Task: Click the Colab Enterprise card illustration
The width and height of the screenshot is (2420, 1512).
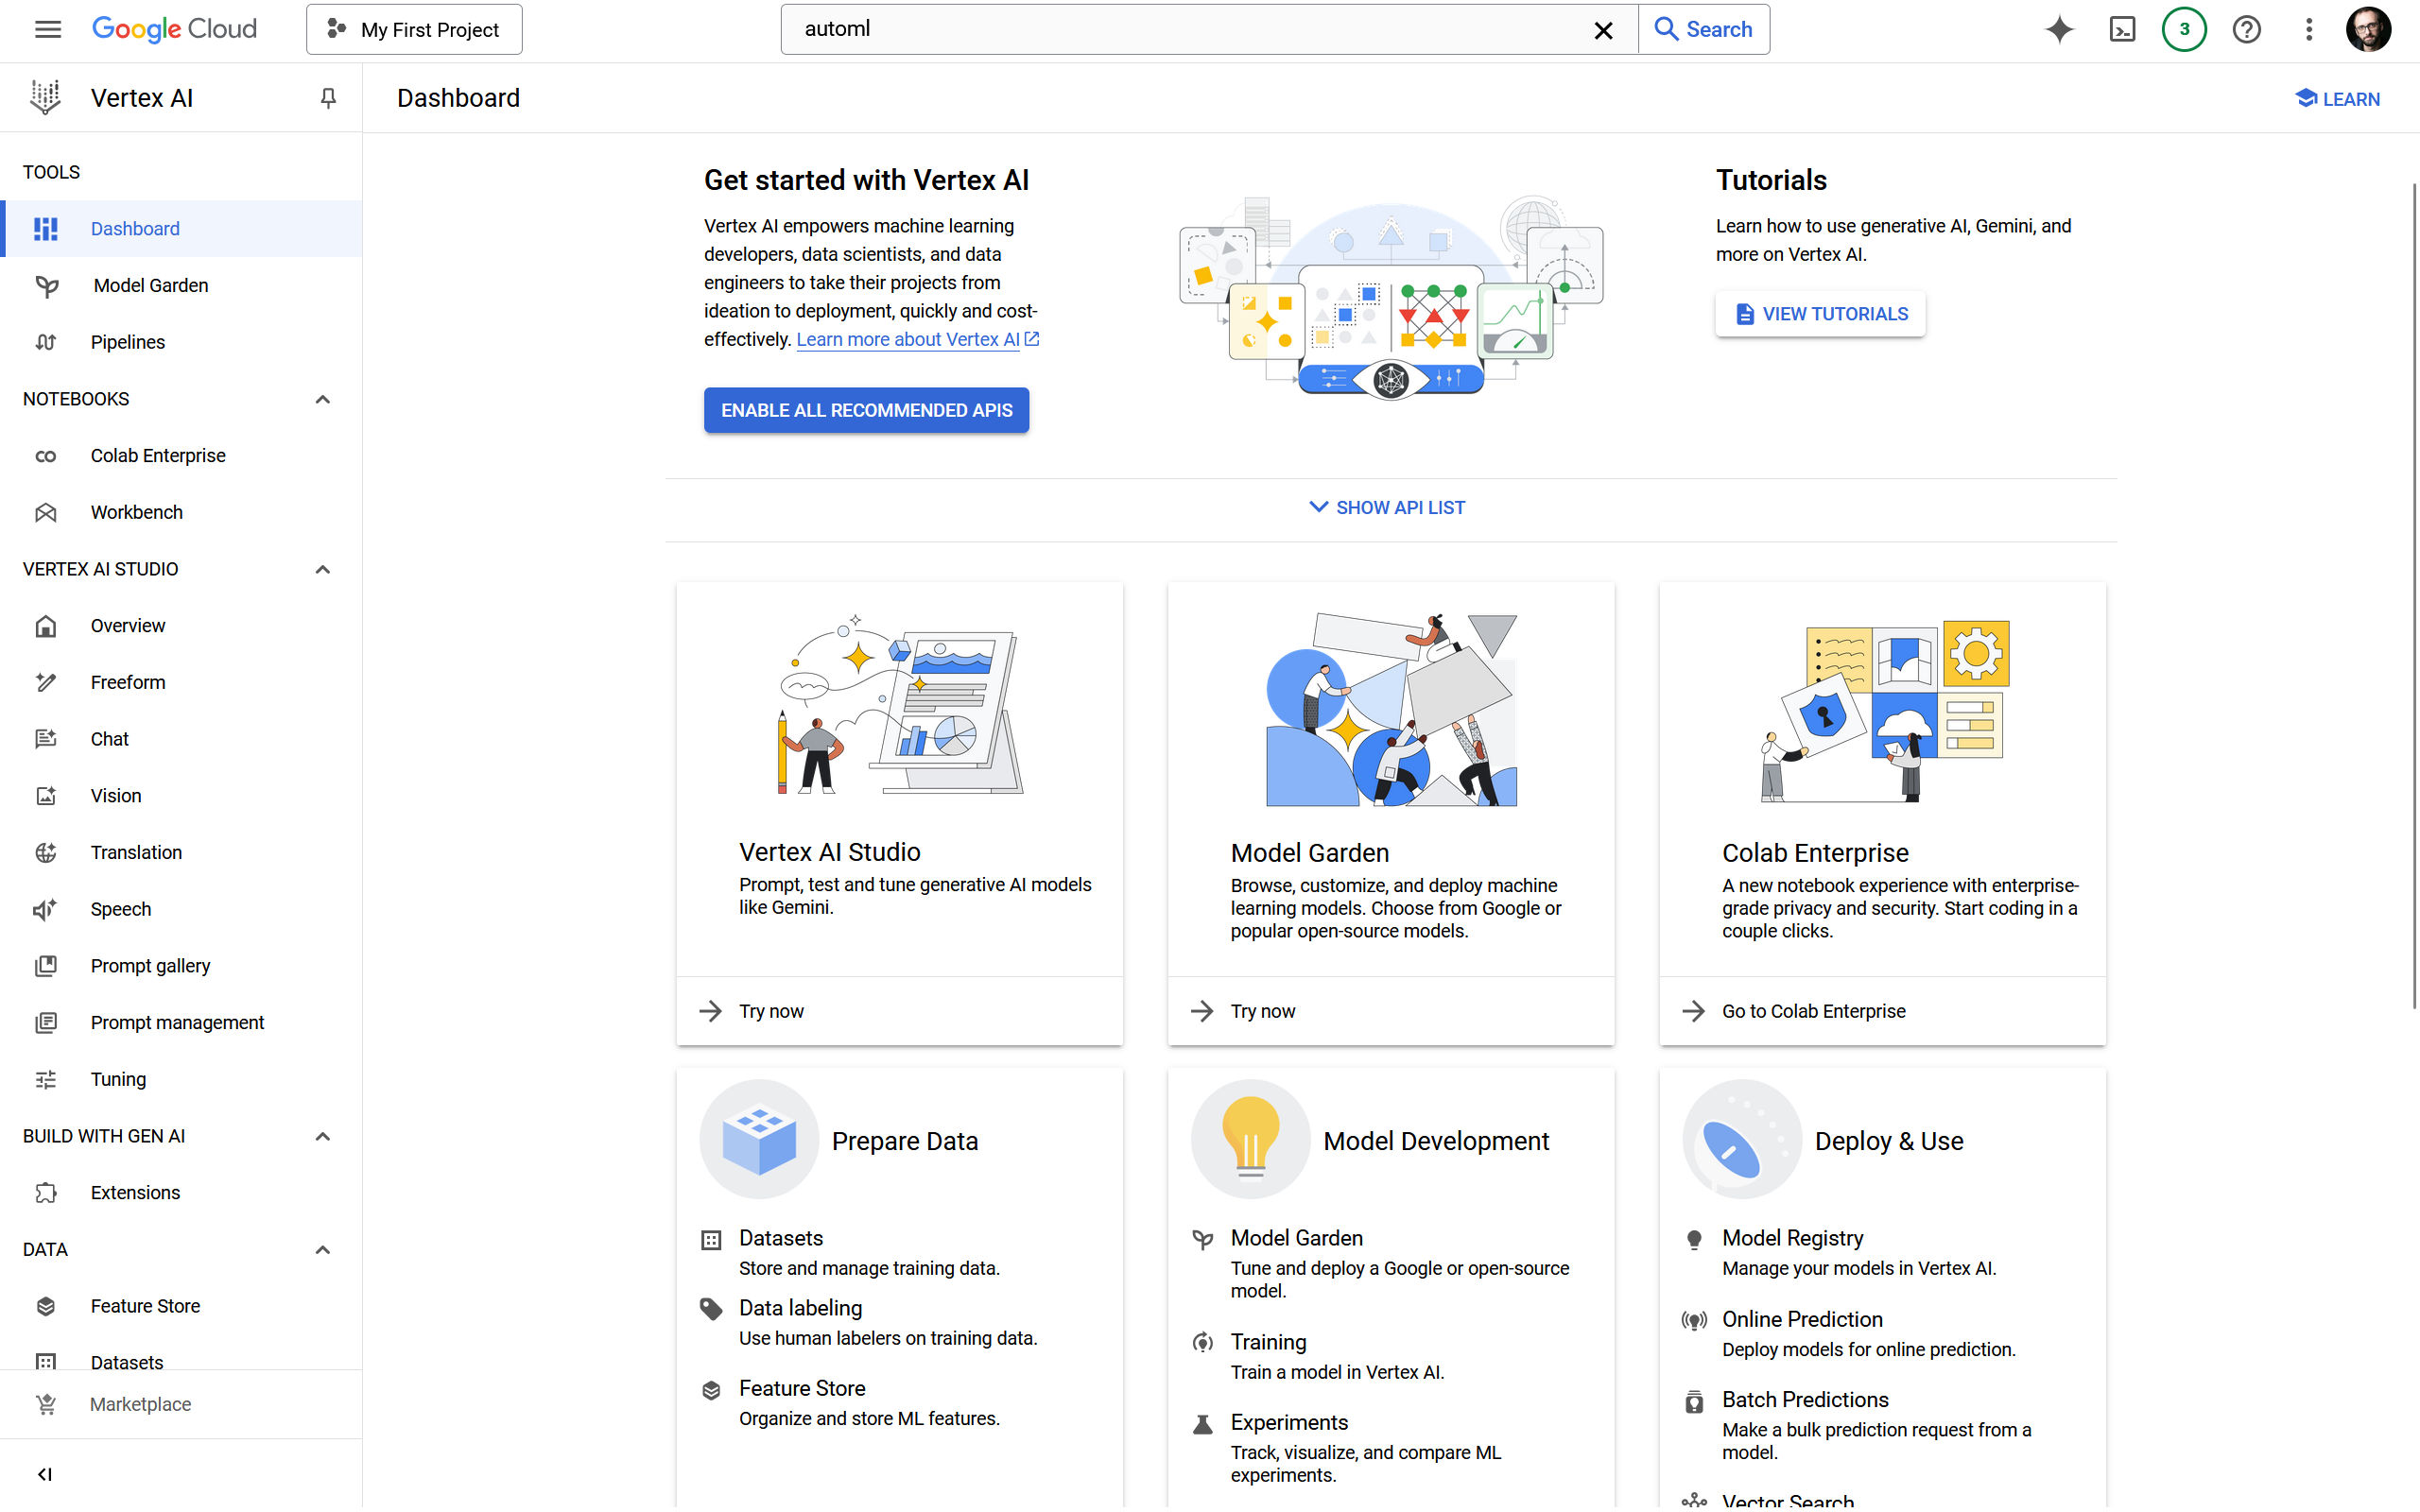Action: tap(1883, 710)
